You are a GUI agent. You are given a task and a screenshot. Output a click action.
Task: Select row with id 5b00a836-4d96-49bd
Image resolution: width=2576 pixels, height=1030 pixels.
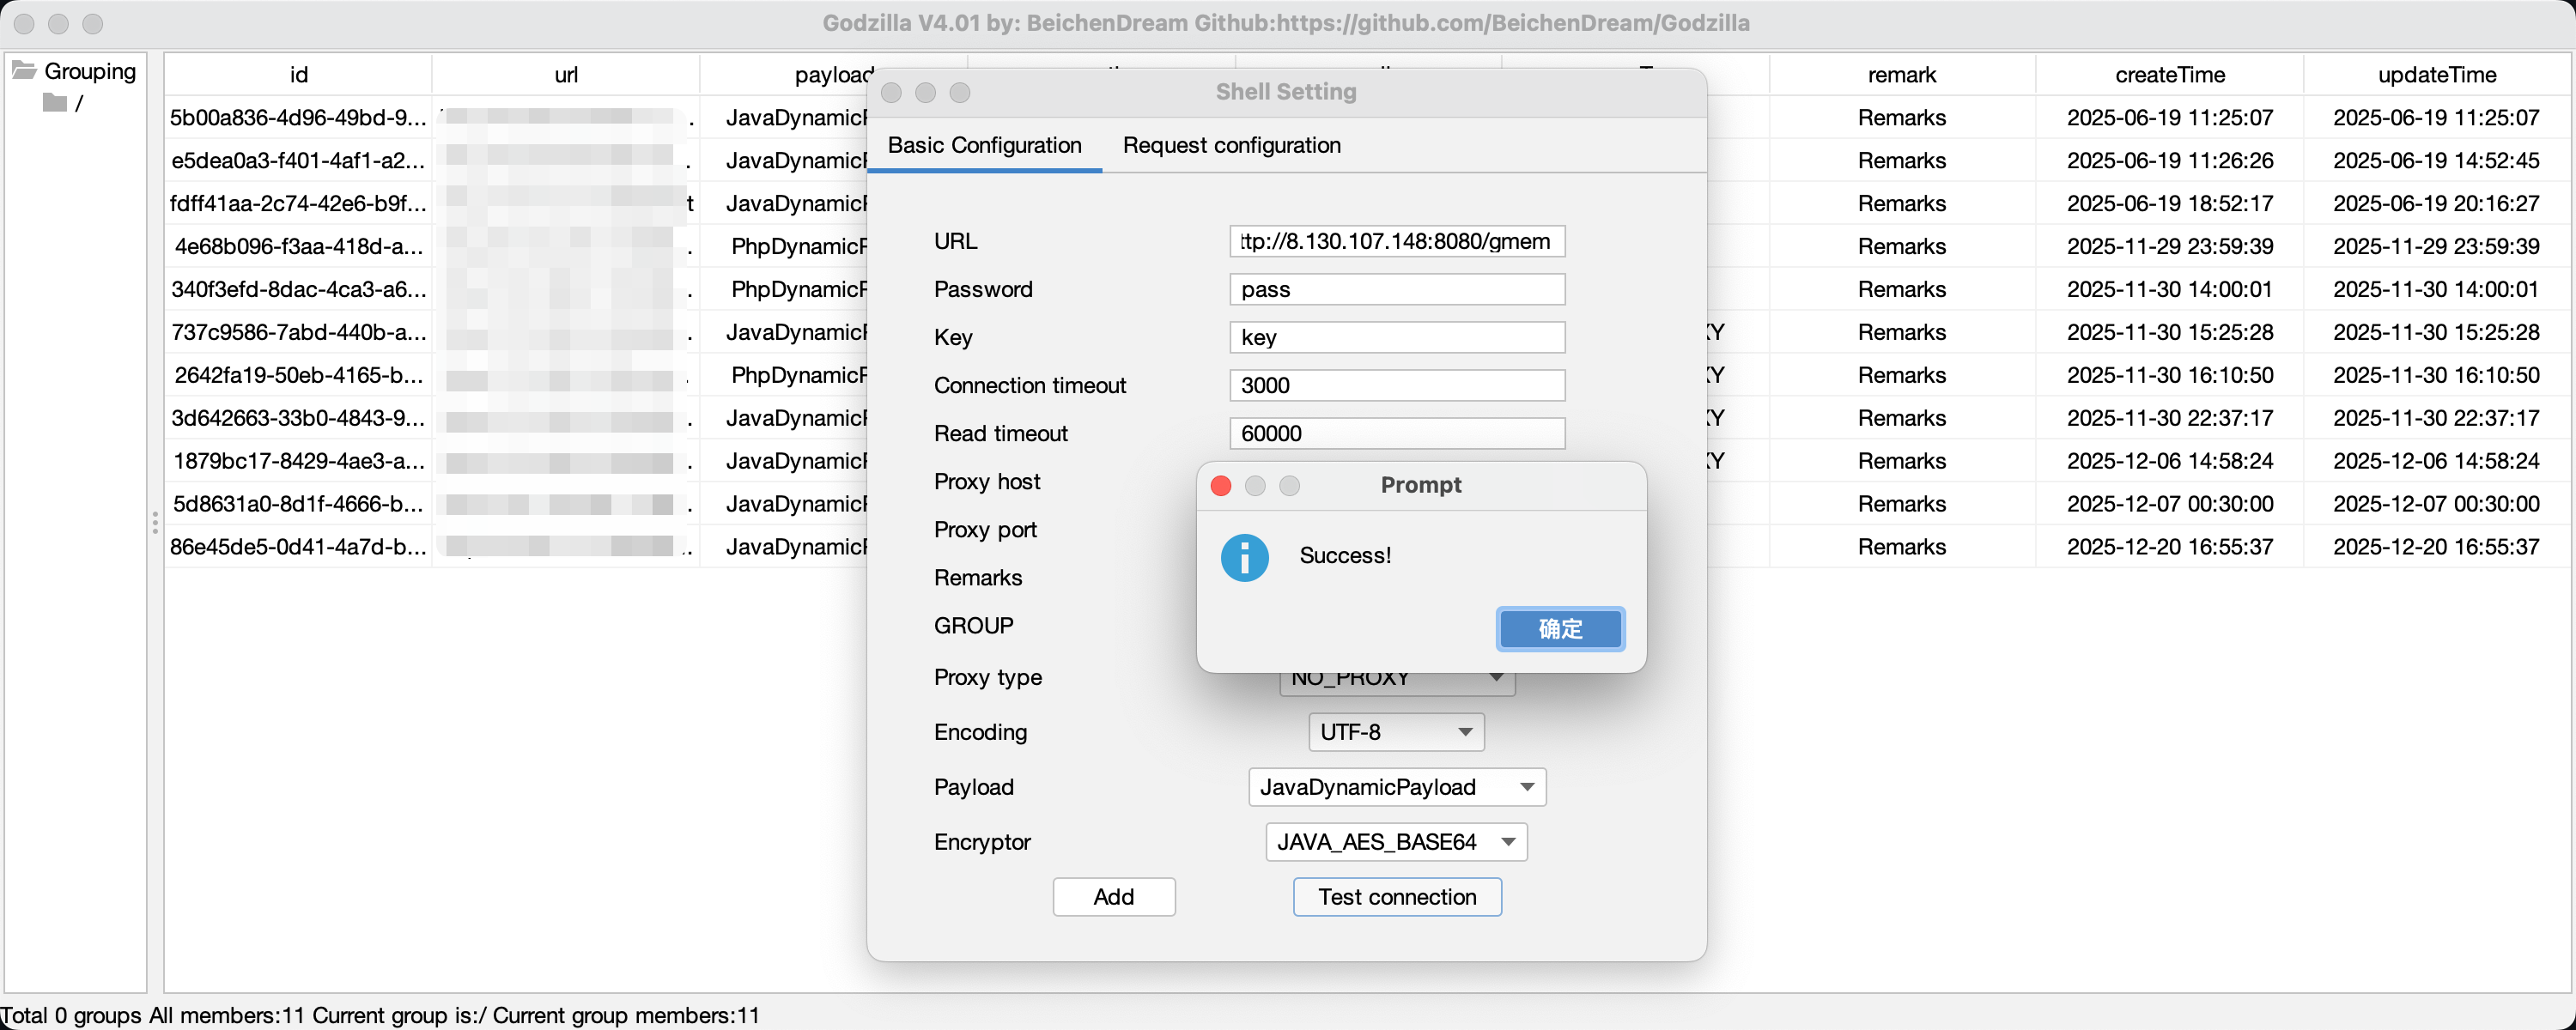[x=298, y=118]
